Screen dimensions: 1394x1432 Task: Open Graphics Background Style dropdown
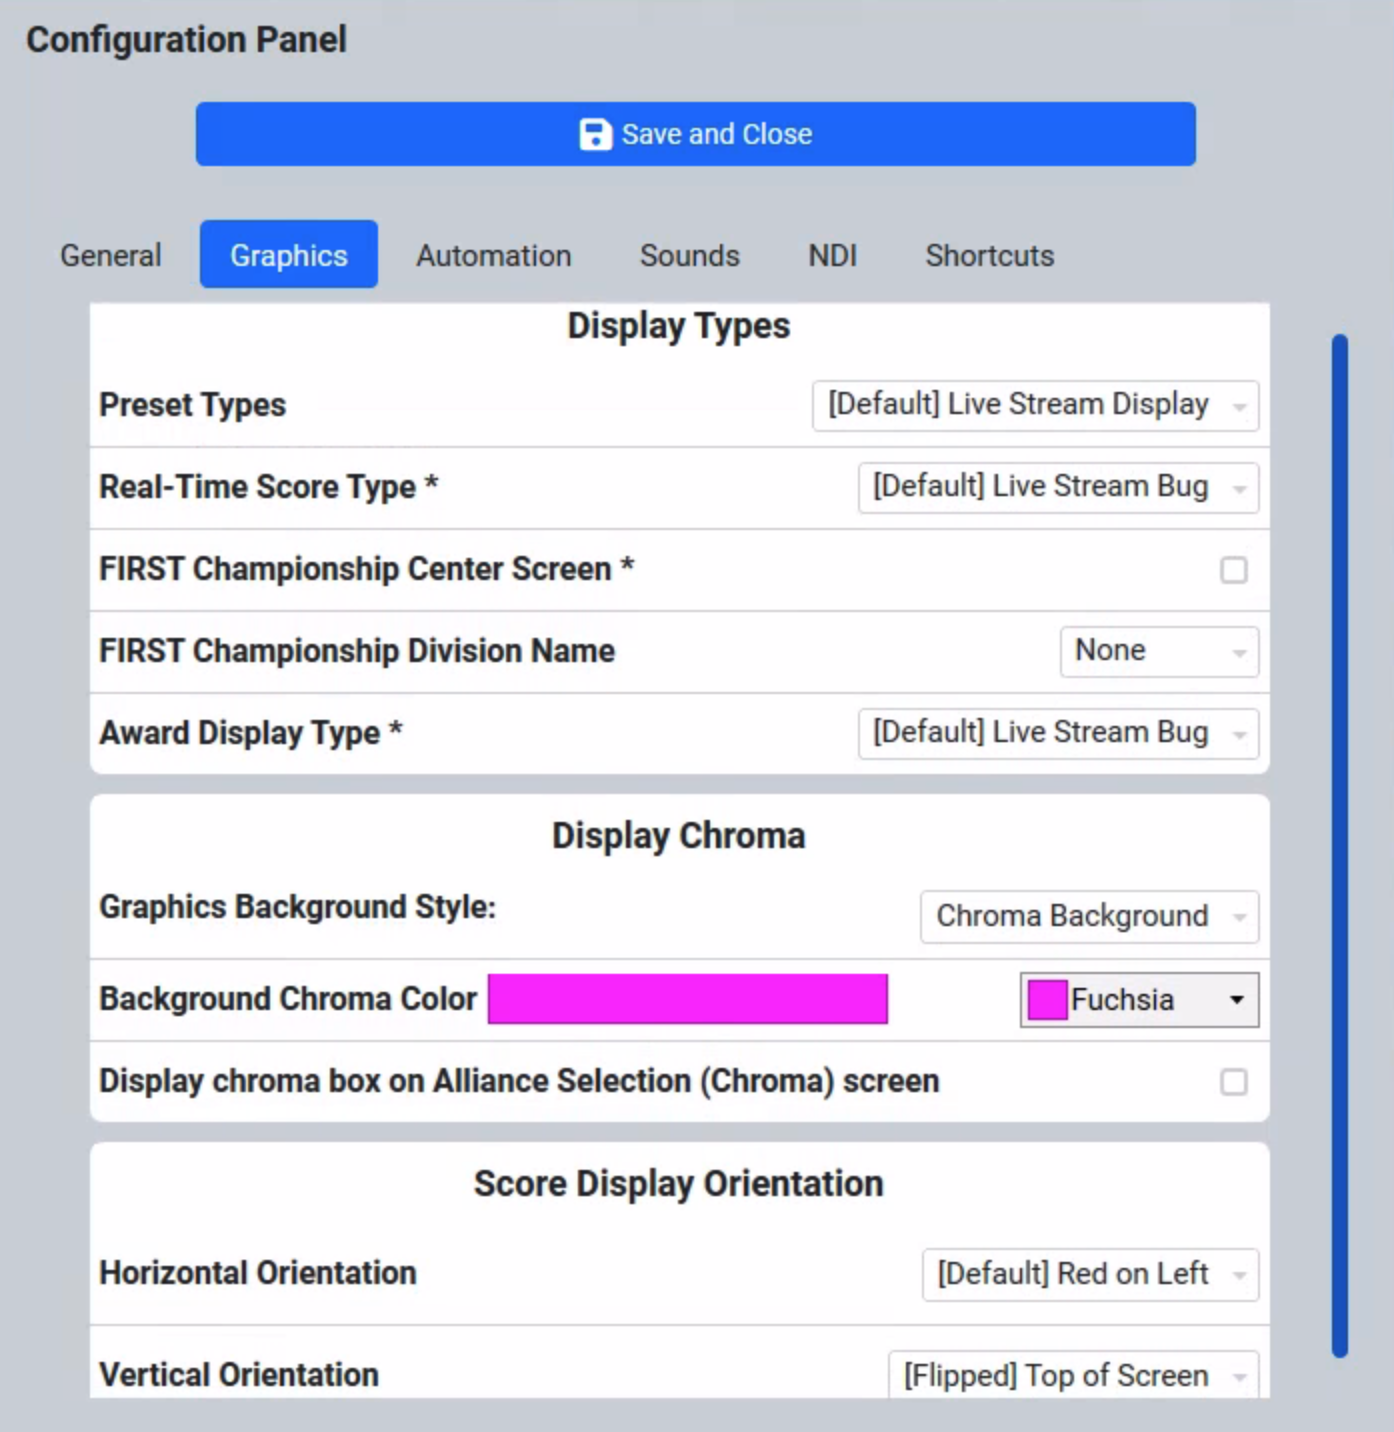pos(1089,917)
